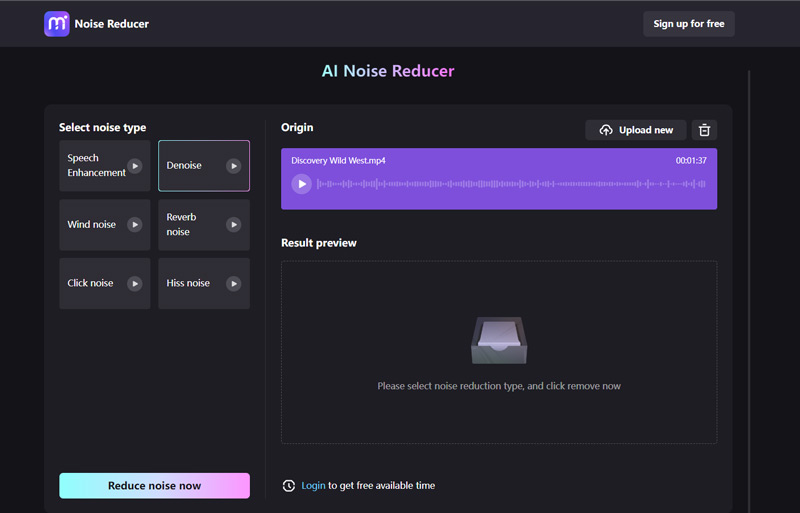Click the page vertical scrollbar
This screenshot has height=513, width=800.
point(749,291)
